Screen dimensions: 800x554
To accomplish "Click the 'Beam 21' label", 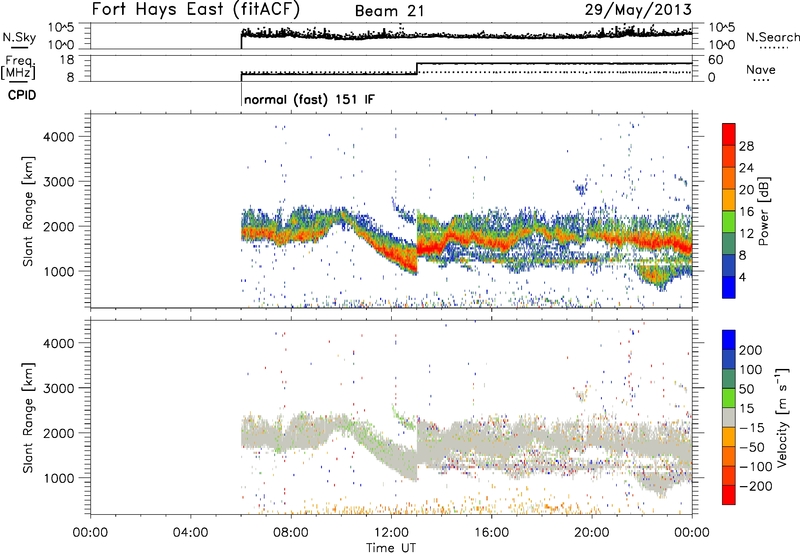I will click(x=389, y=11).
